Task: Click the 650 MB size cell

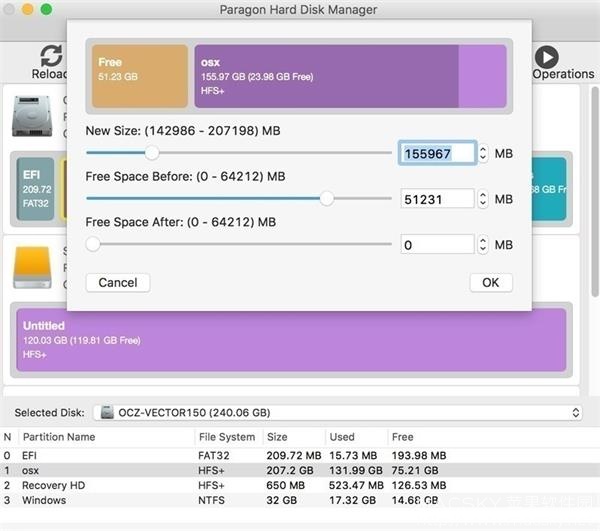Action: pyautogui.click(x=285, y=485)
